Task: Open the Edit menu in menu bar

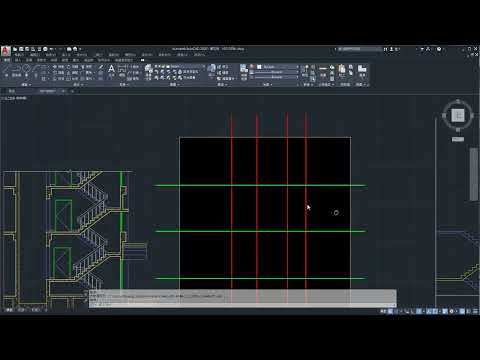Action: click(35, 55)
